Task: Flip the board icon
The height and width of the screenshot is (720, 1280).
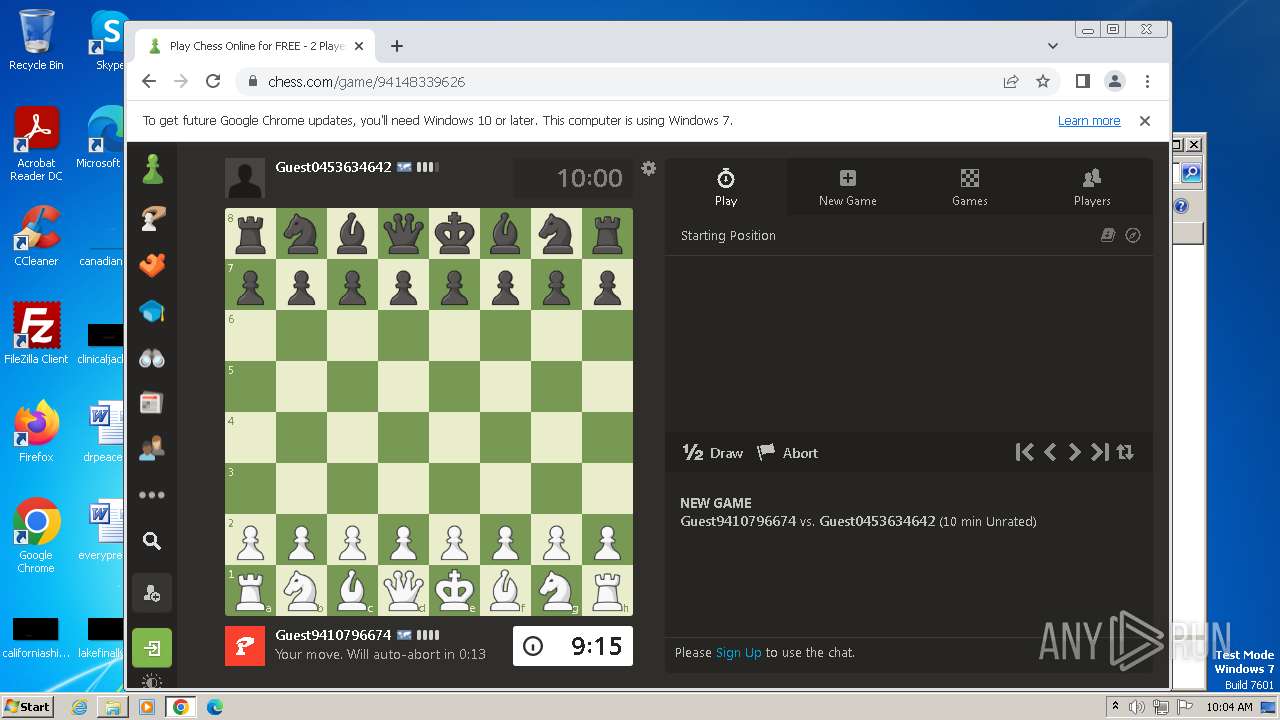Action: coord(1125,452)
